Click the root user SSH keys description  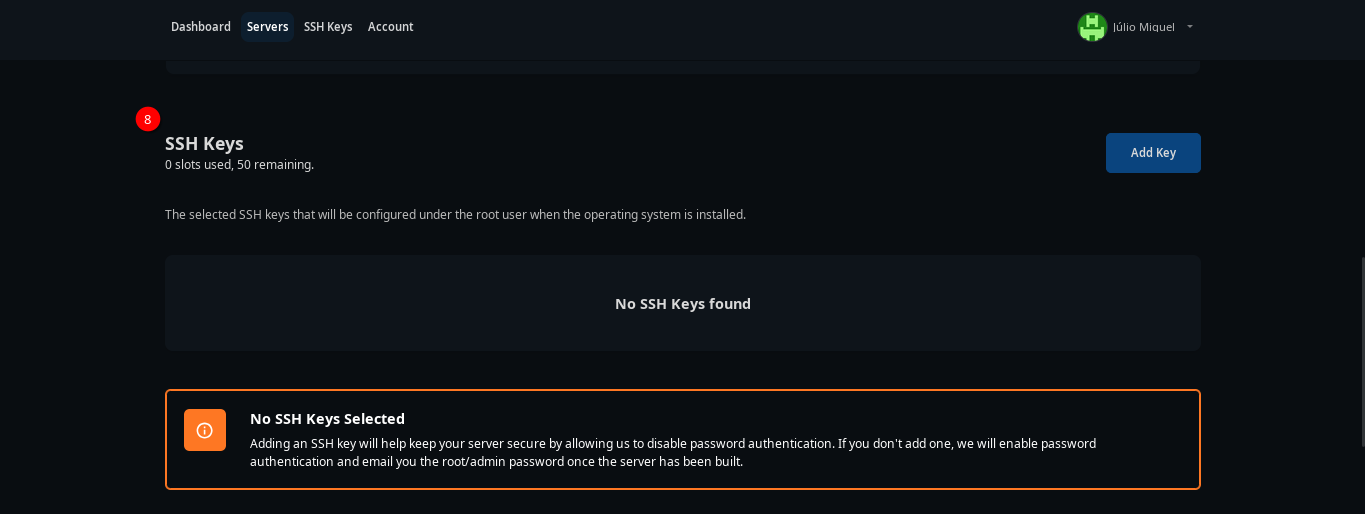coord(455,215)
